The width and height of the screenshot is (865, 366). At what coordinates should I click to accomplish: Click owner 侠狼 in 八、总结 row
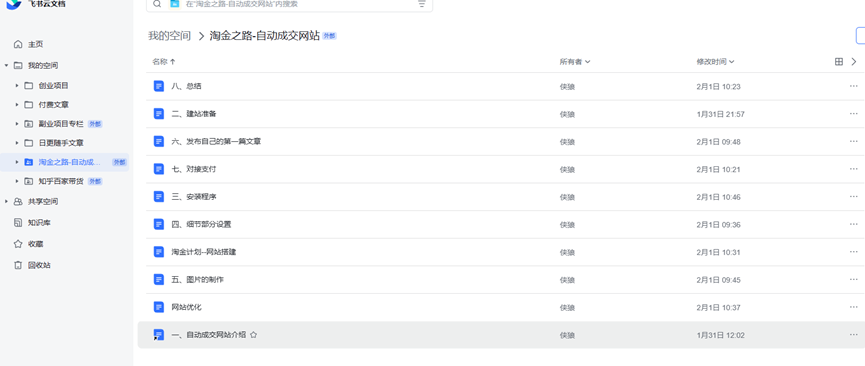click(x=567, y=87)
